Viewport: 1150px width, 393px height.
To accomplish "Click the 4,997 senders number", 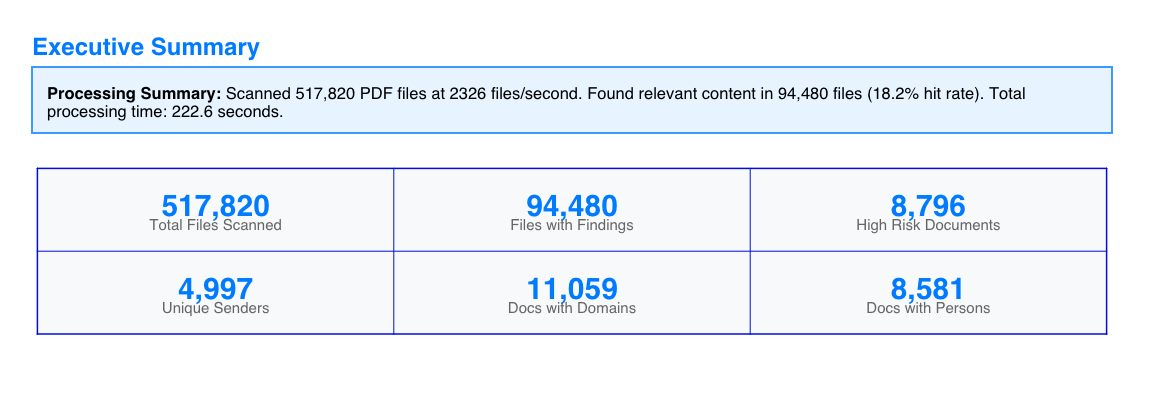I will click(x=216, y=289).
